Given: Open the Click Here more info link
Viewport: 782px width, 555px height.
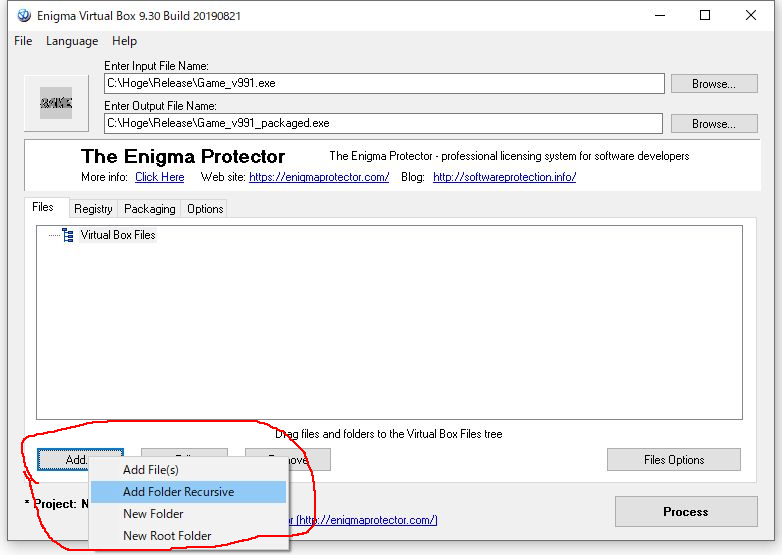Looking at the screenshot, I should pos(160,177).
